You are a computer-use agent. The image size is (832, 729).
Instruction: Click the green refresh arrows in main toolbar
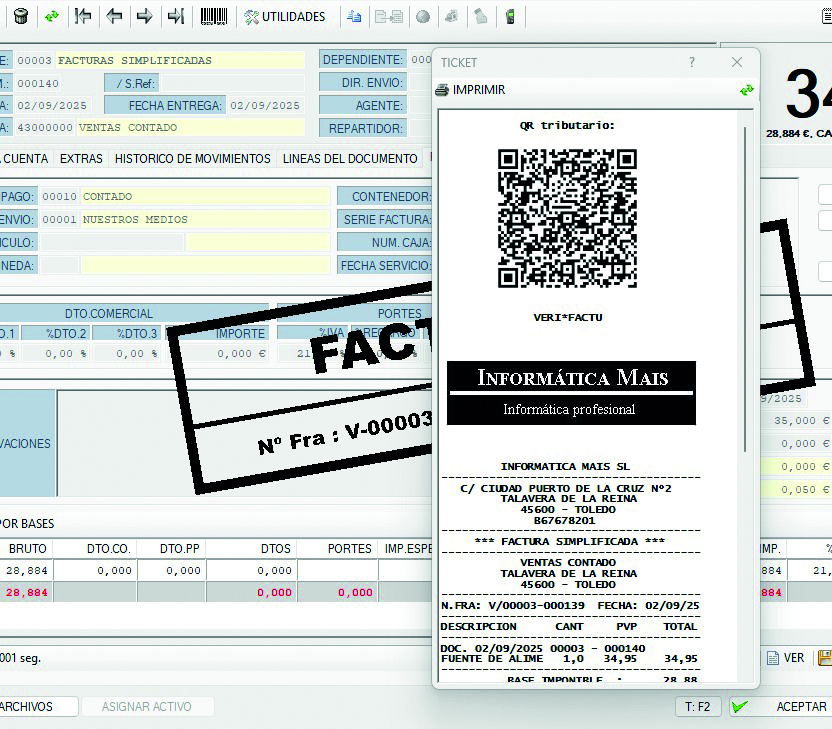click(x=52, y=16)
